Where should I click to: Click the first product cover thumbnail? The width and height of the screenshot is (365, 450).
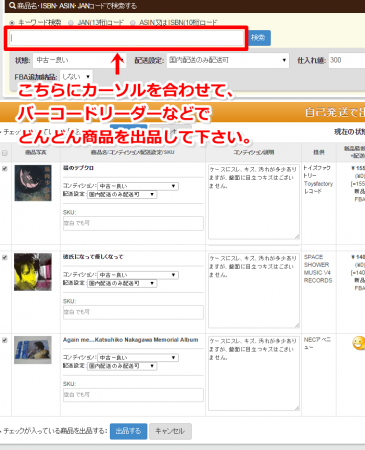coord(33,183)
